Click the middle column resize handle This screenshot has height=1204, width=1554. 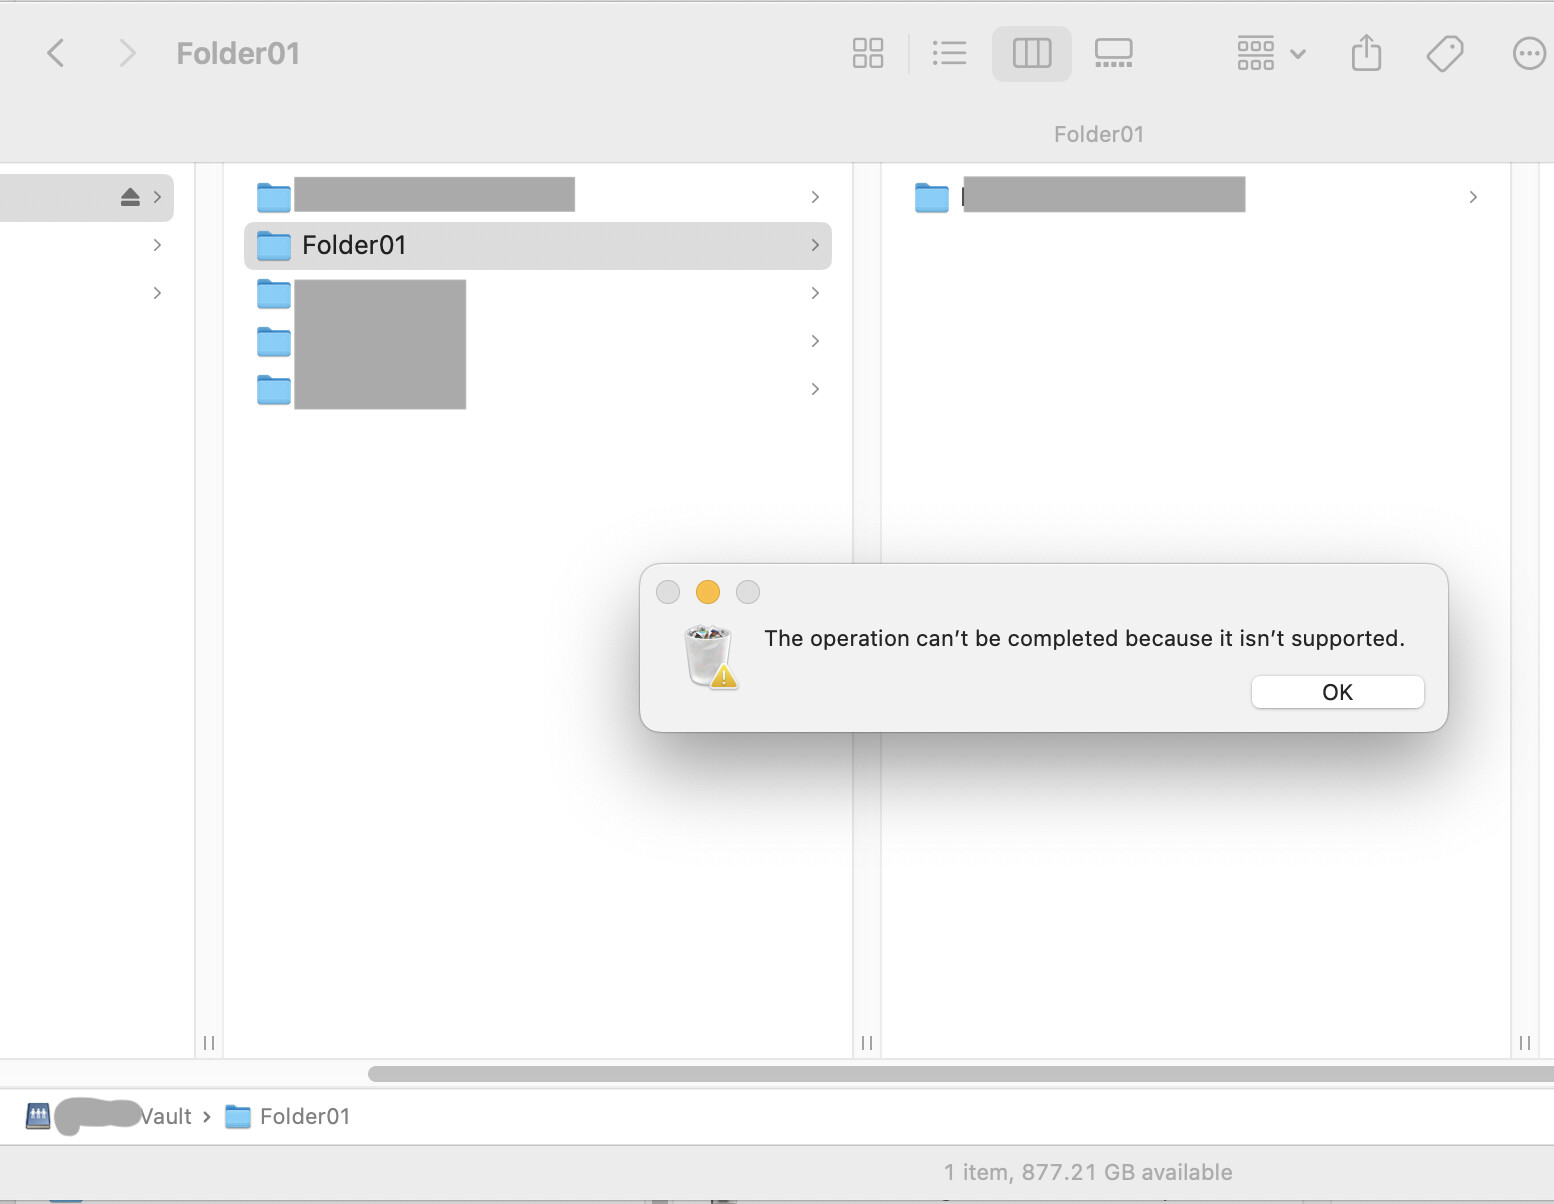click(x=867, y=1043)
